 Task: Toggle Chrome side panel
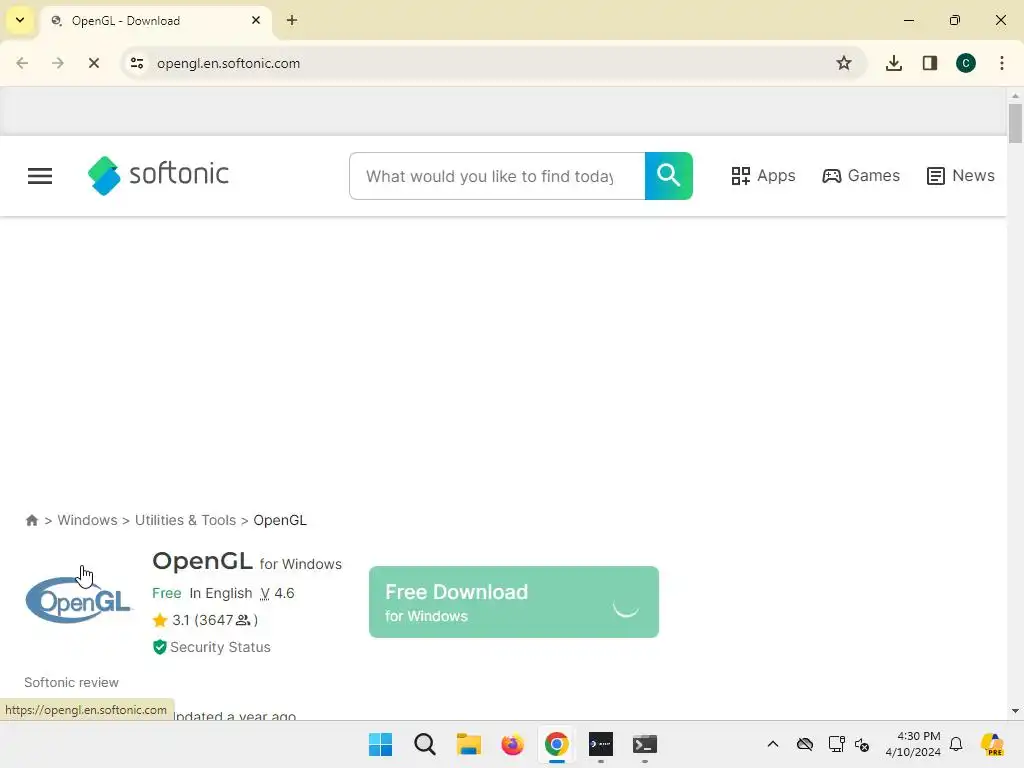[x=930, y=63]
